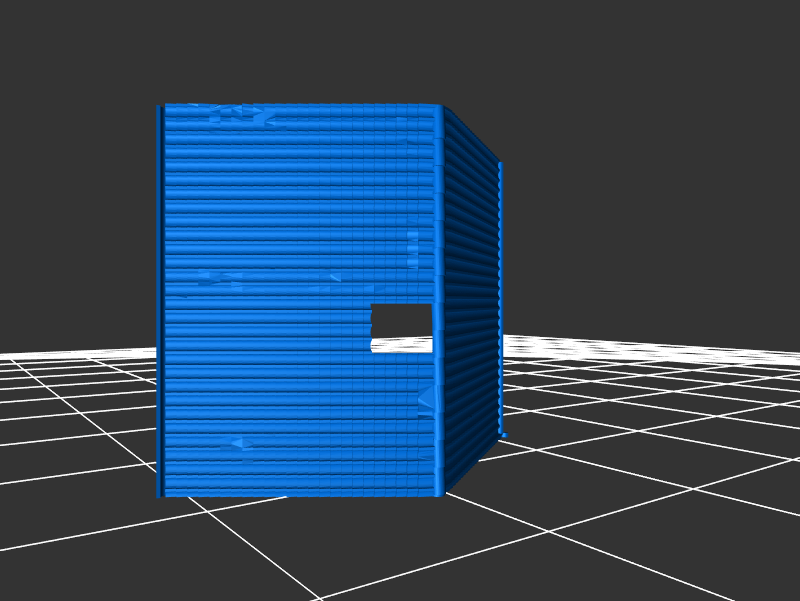Screen dimensions: 800x601
Task: Click the light triangular mesh artifact below the window
Action: click(x=428, y=399)
